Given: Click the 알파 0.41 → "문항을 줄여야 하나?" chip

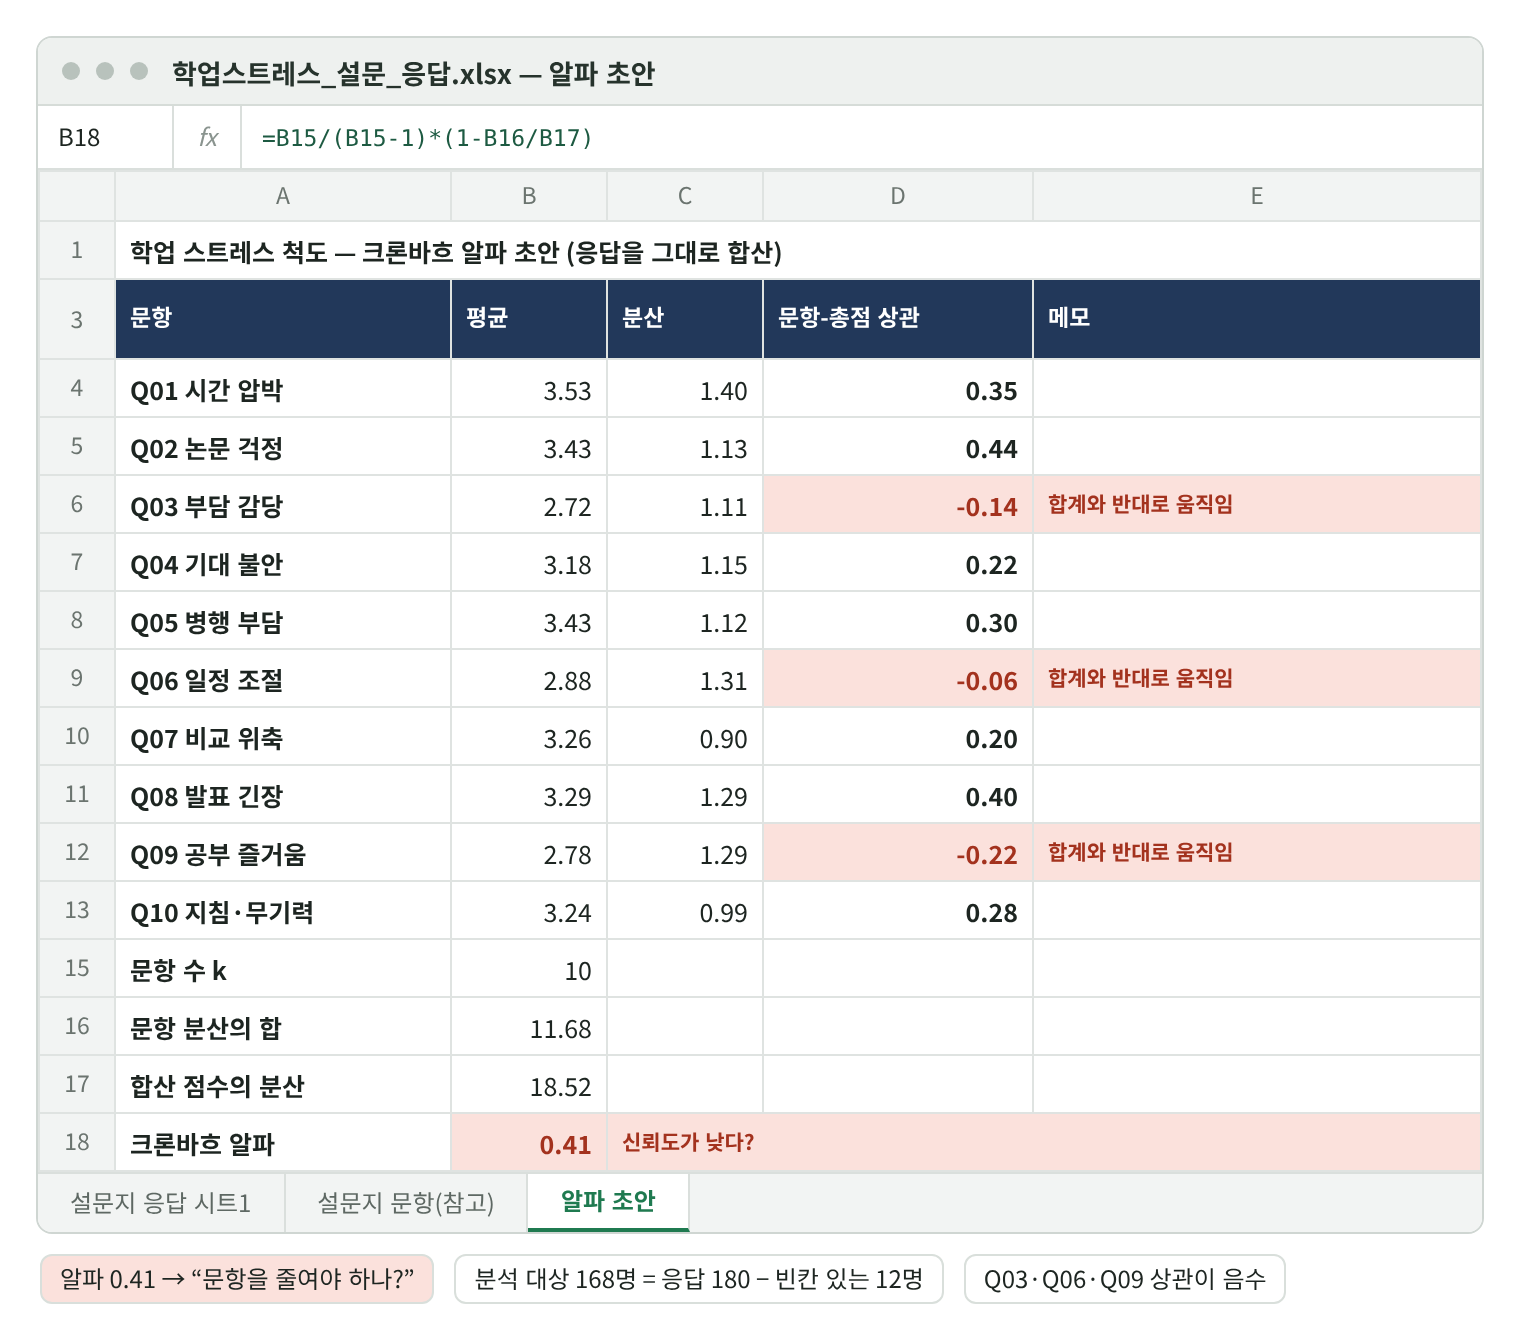Looking at the screenshot, I should [x=237, y=1279].
